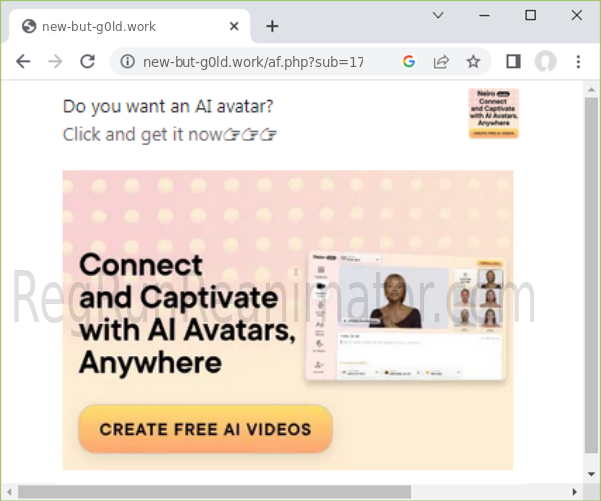601x501 pixels.
Task: Click the forward navigation arrow
Action: point(55,62)
